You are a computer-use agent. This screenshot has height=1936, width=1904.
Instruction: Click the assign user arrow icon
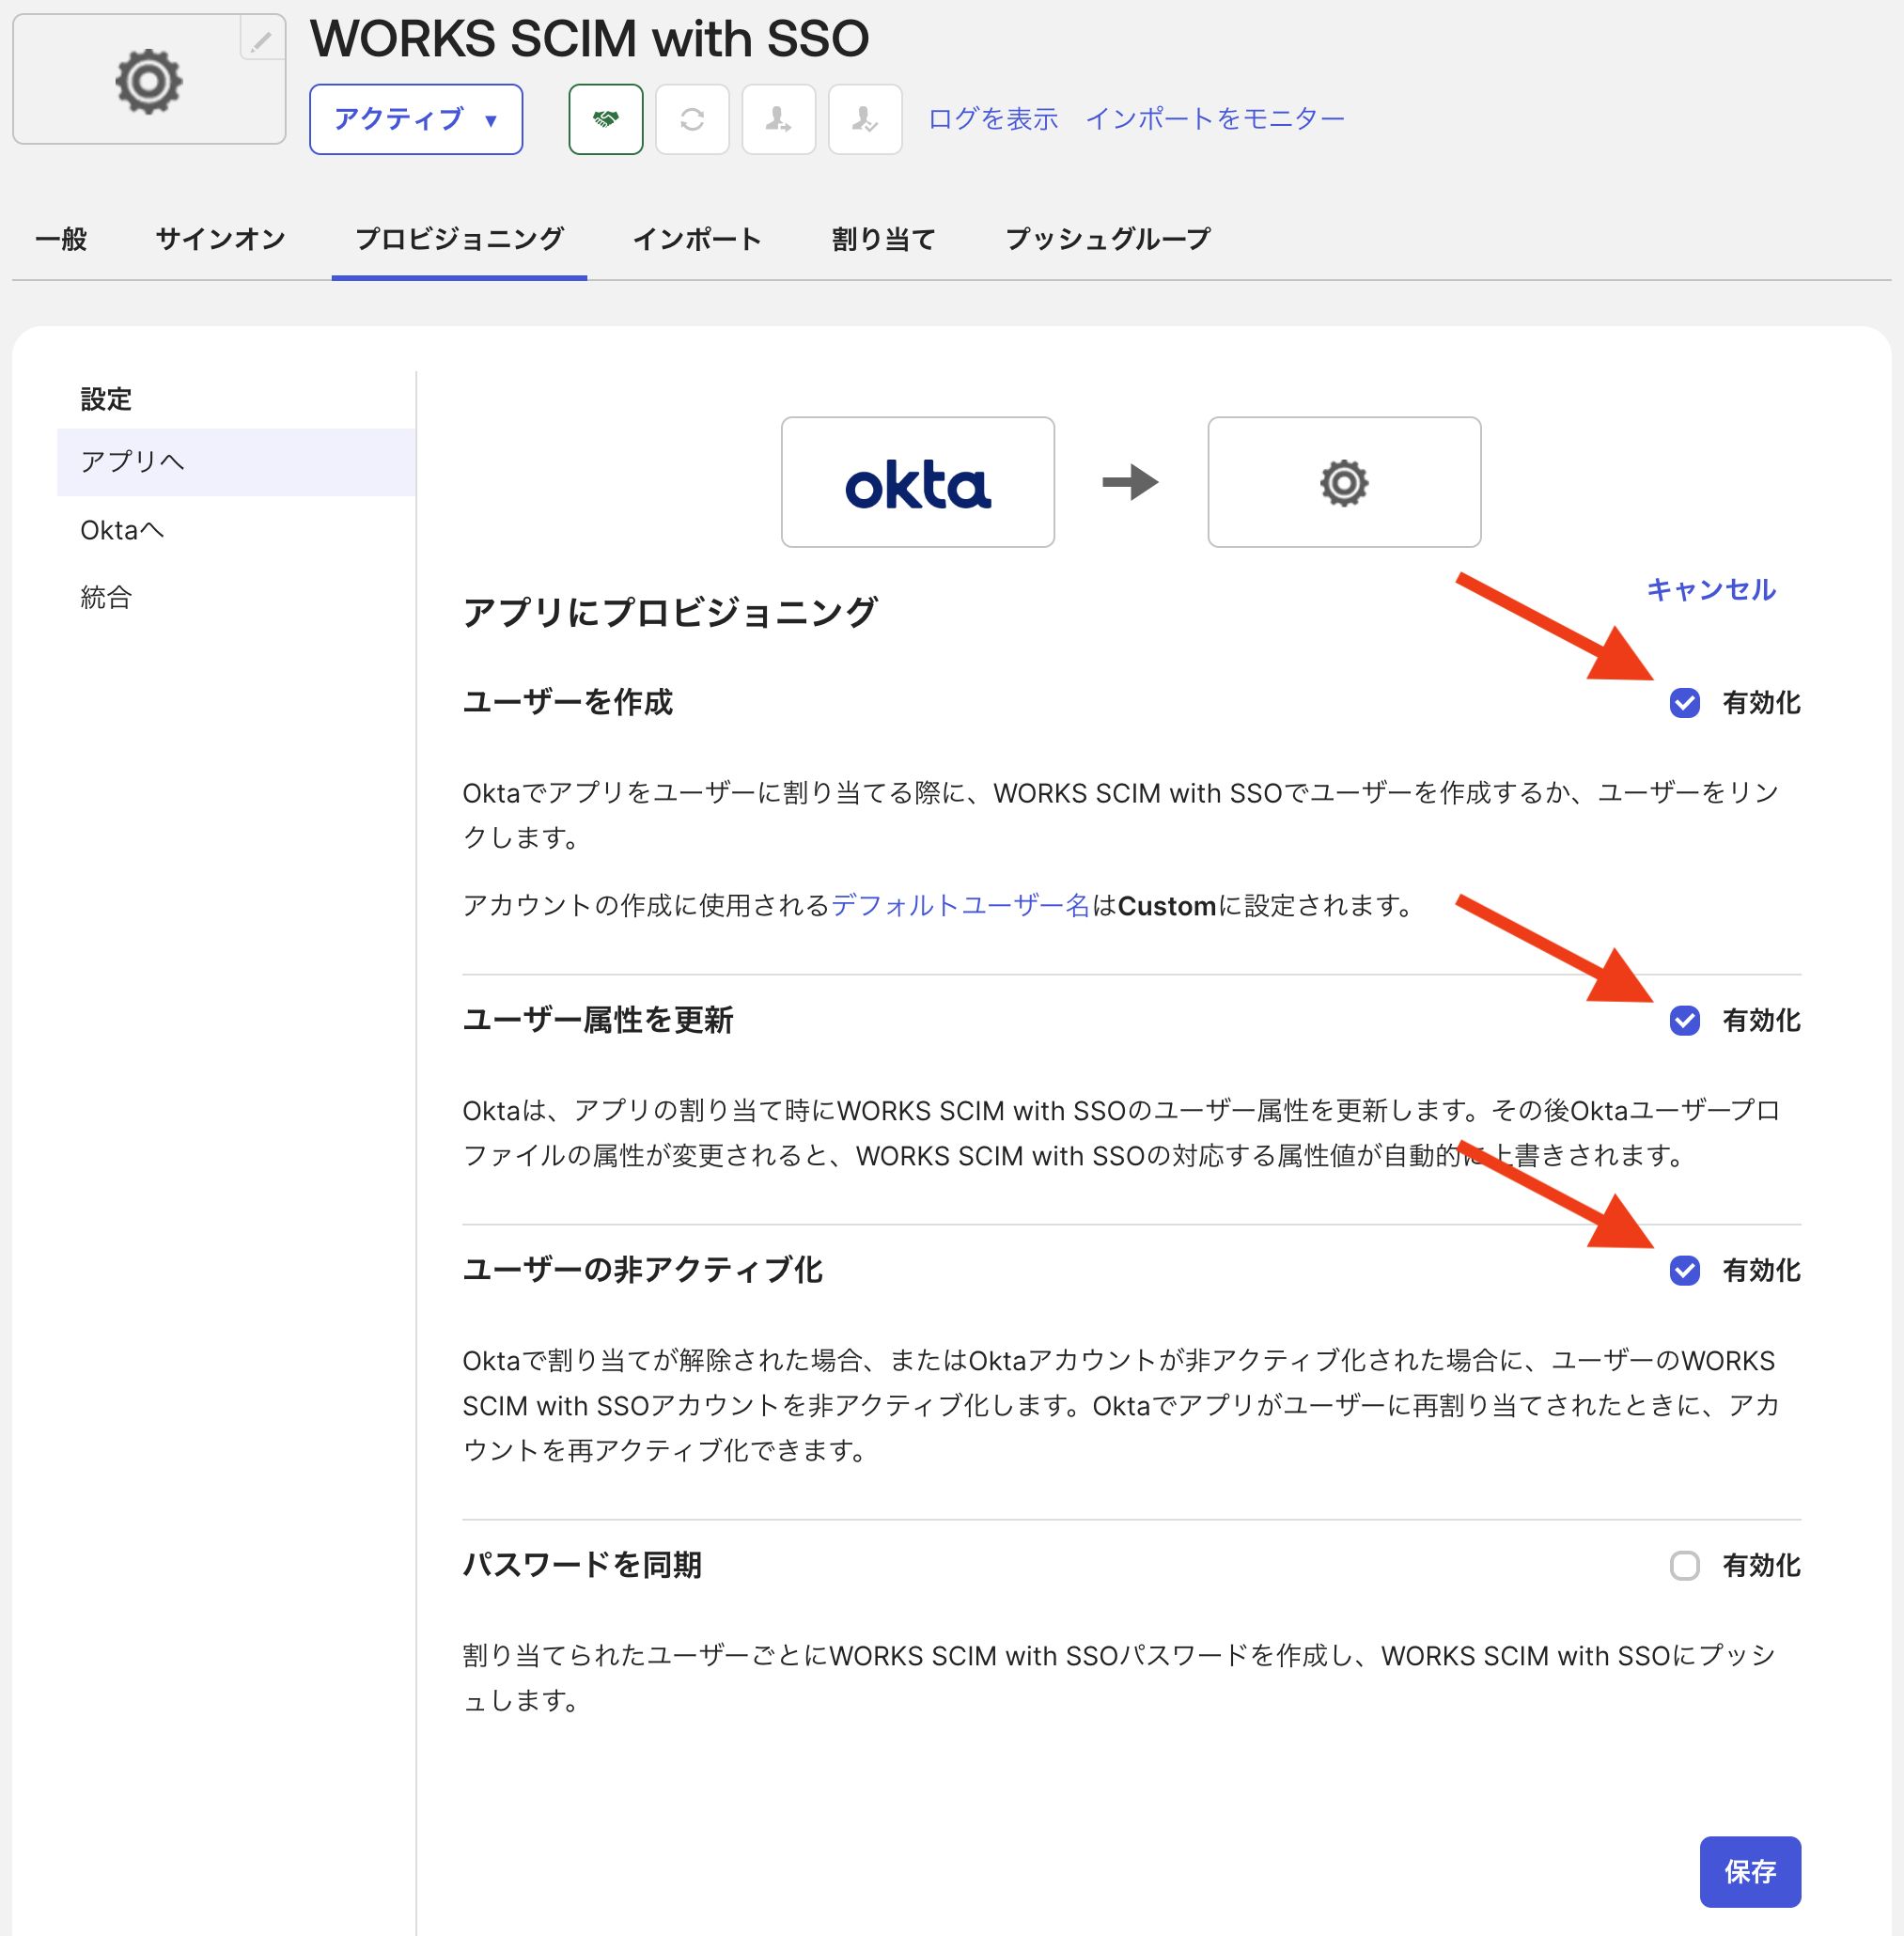pos(779,119)
